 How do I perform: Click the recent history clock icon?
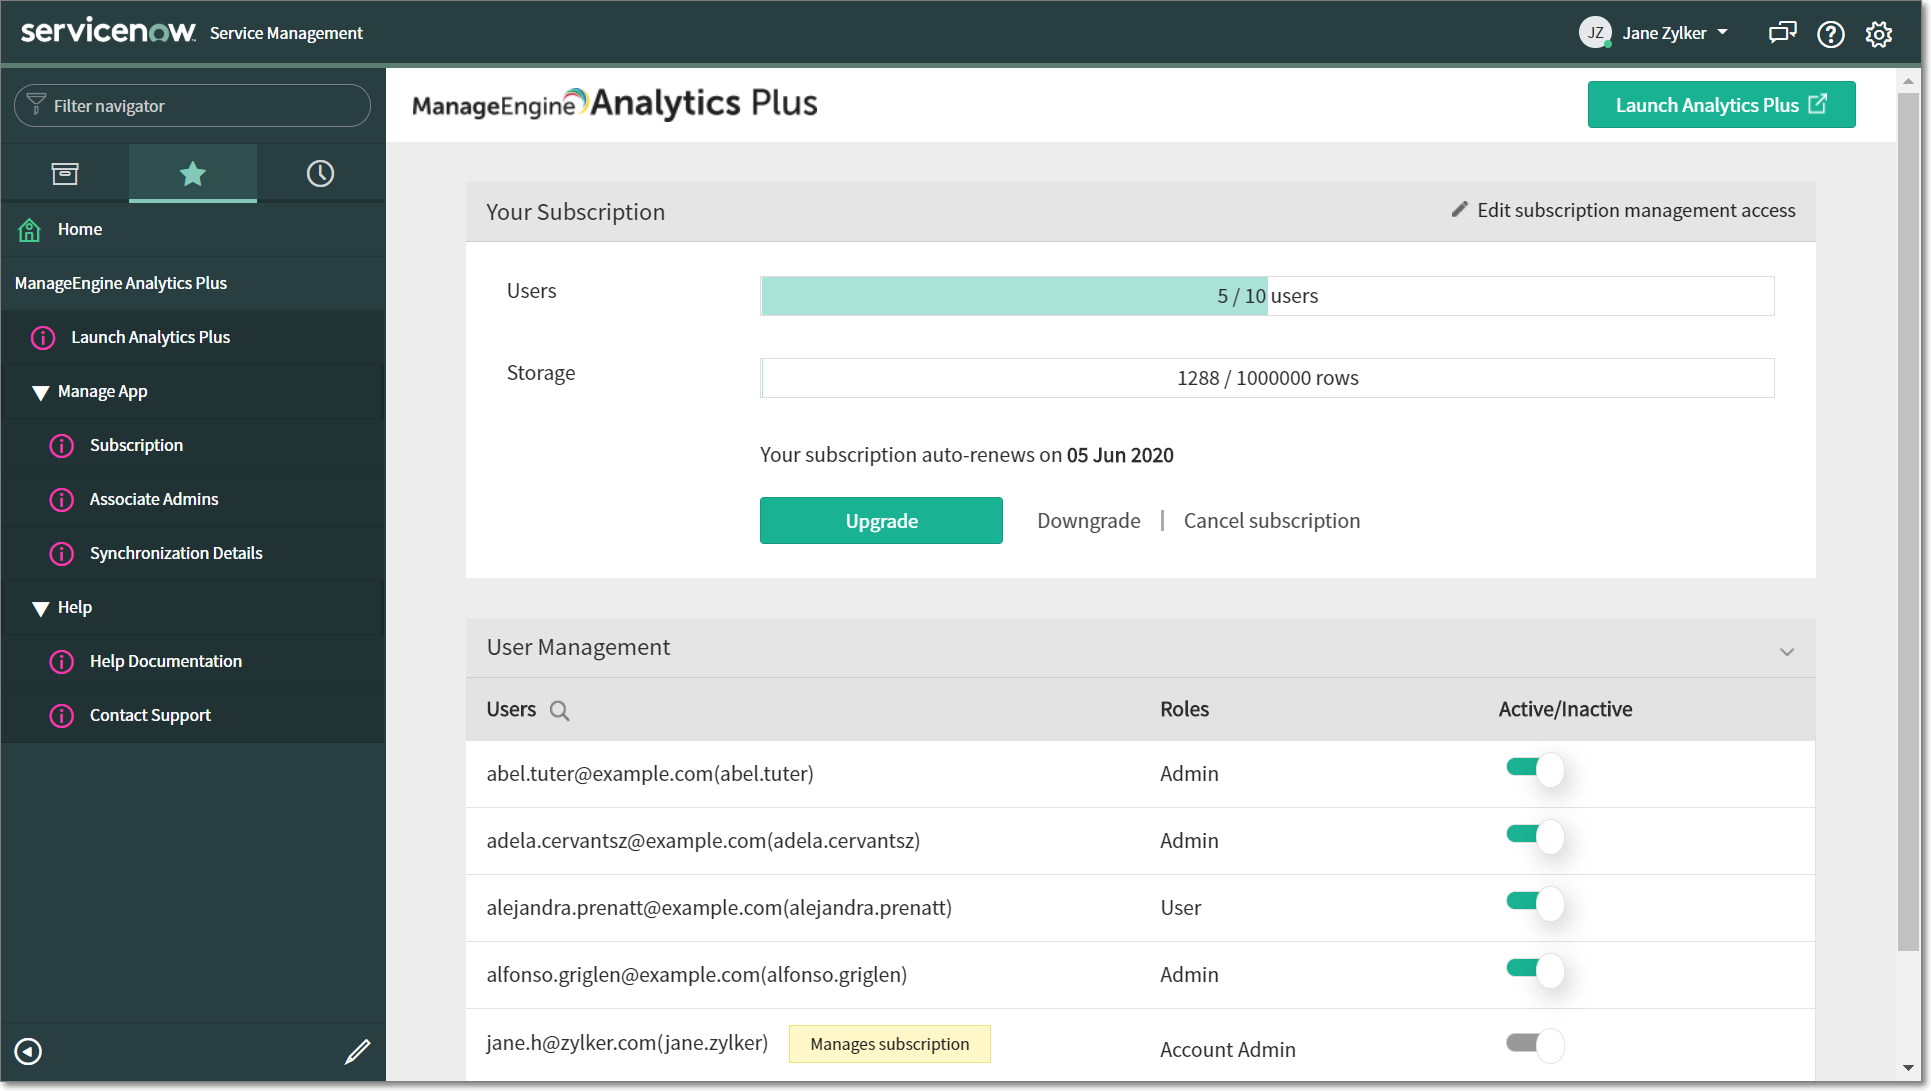tap(318, 171)
